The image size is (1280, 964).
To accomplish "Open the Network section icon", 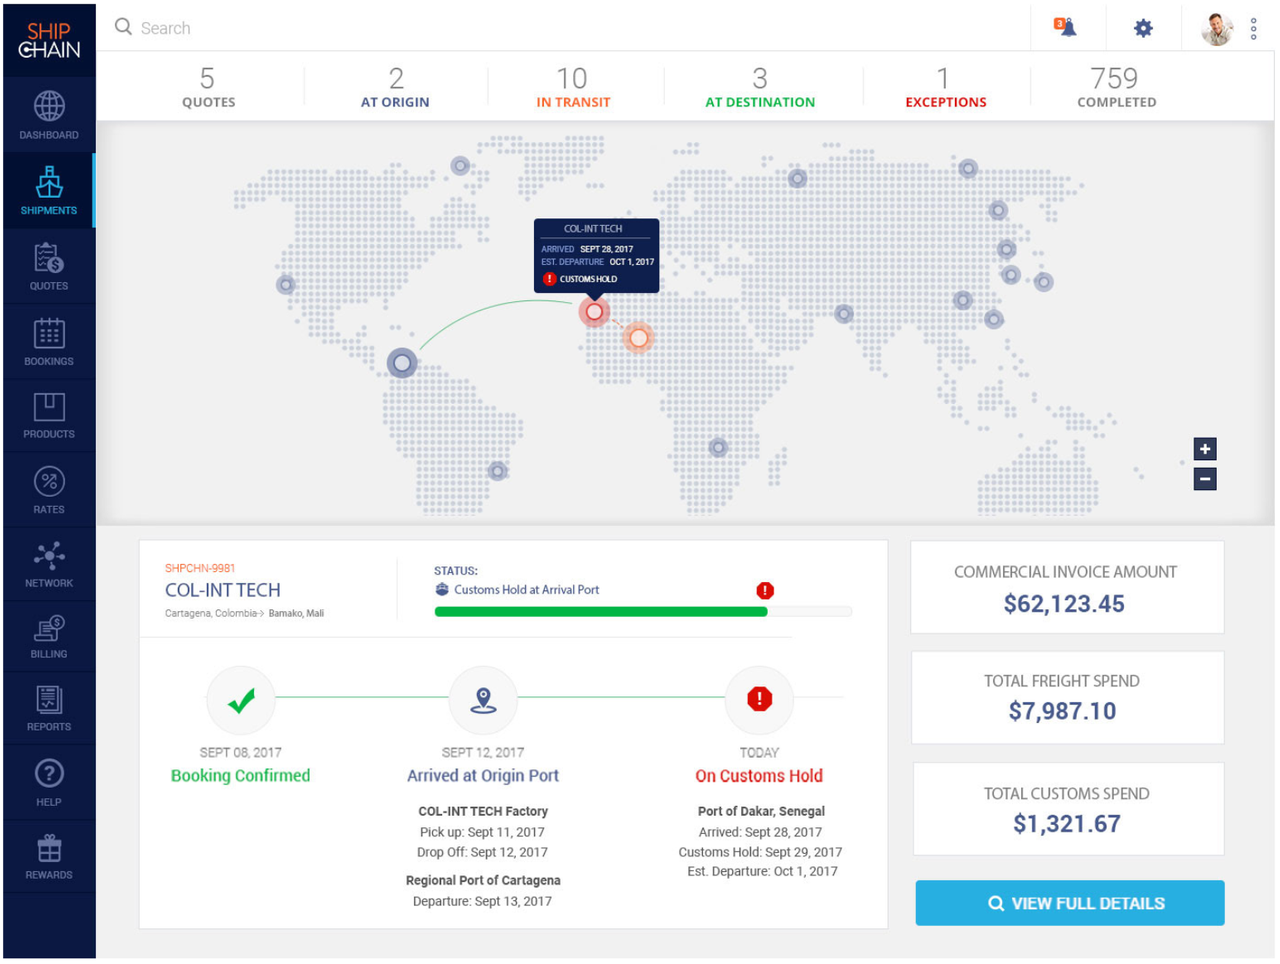I will click(48, 557).
